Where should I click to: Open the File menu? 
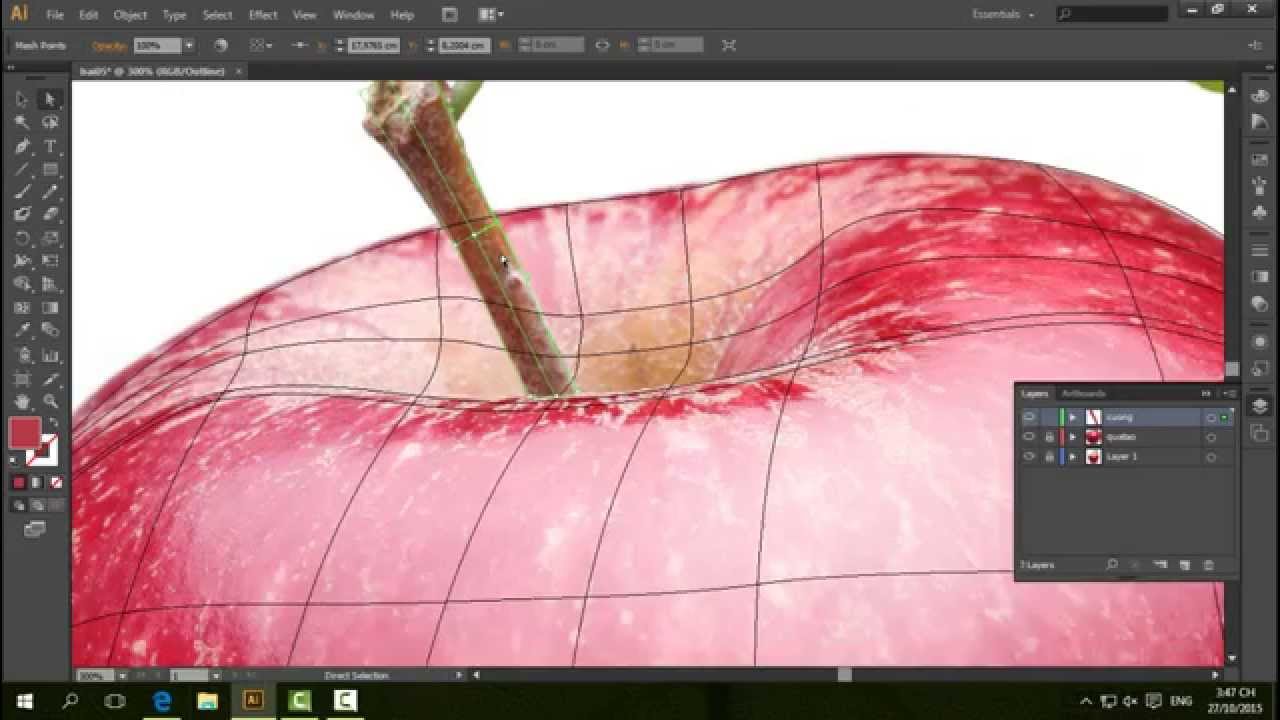pos(55,15)
